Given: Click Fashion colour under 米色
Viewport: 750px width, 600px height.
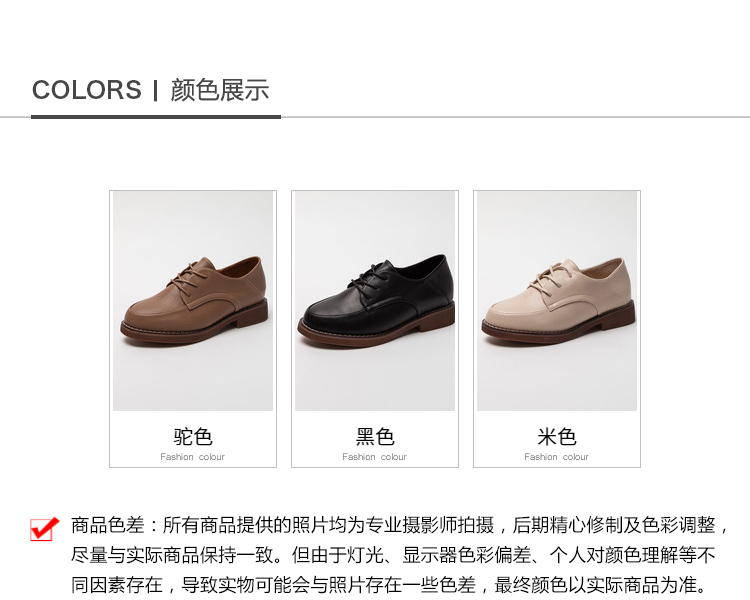Looking at the screenshot, I should coord(556,457).
